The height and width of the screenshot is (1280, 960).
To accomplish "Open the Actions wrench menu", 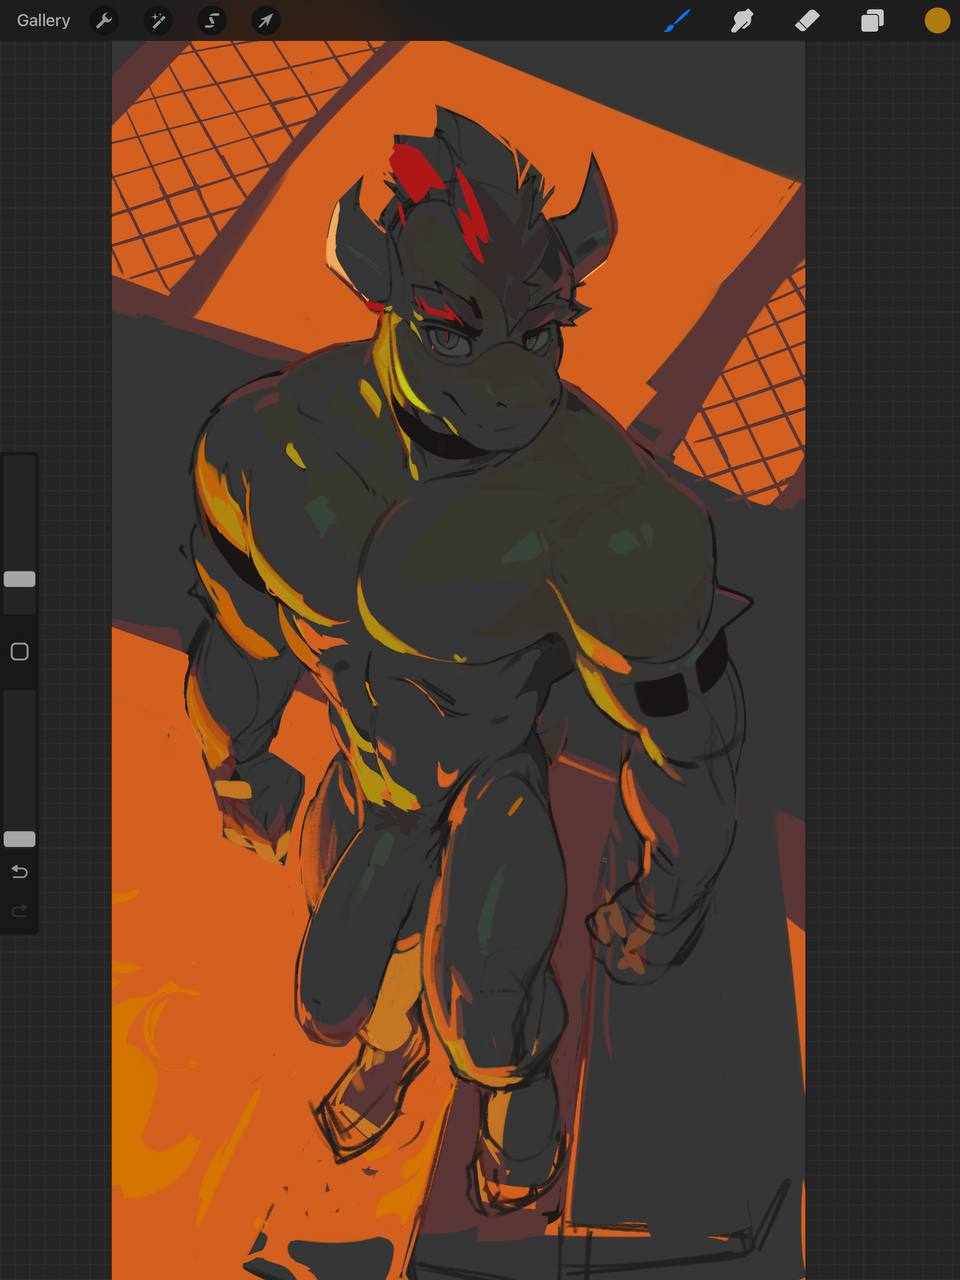I will 104,20.
